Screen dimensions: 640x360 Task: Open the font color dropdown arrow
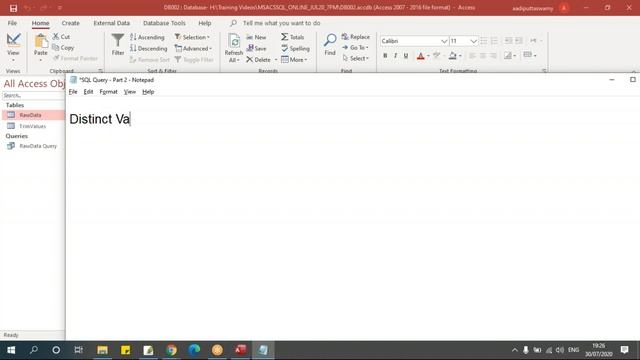coord(428,56)
